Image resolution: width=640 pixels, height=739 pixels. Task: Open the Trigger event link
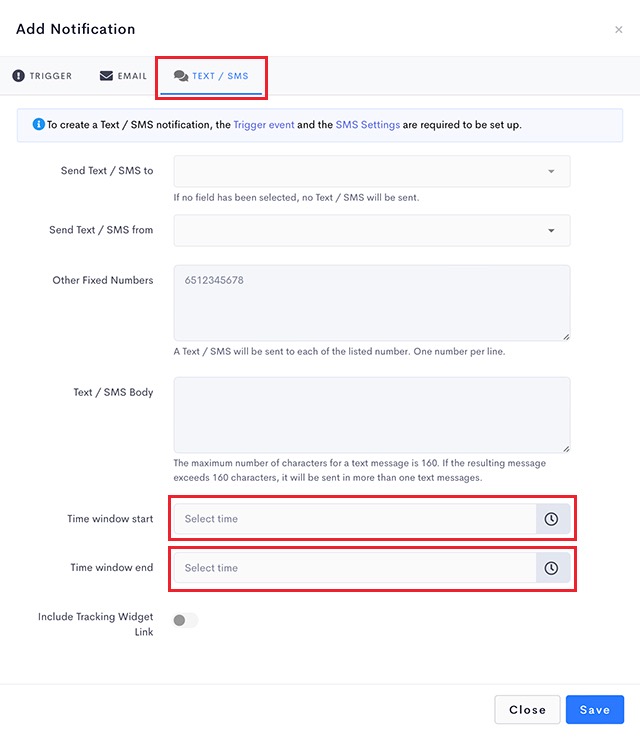point(264,124)
